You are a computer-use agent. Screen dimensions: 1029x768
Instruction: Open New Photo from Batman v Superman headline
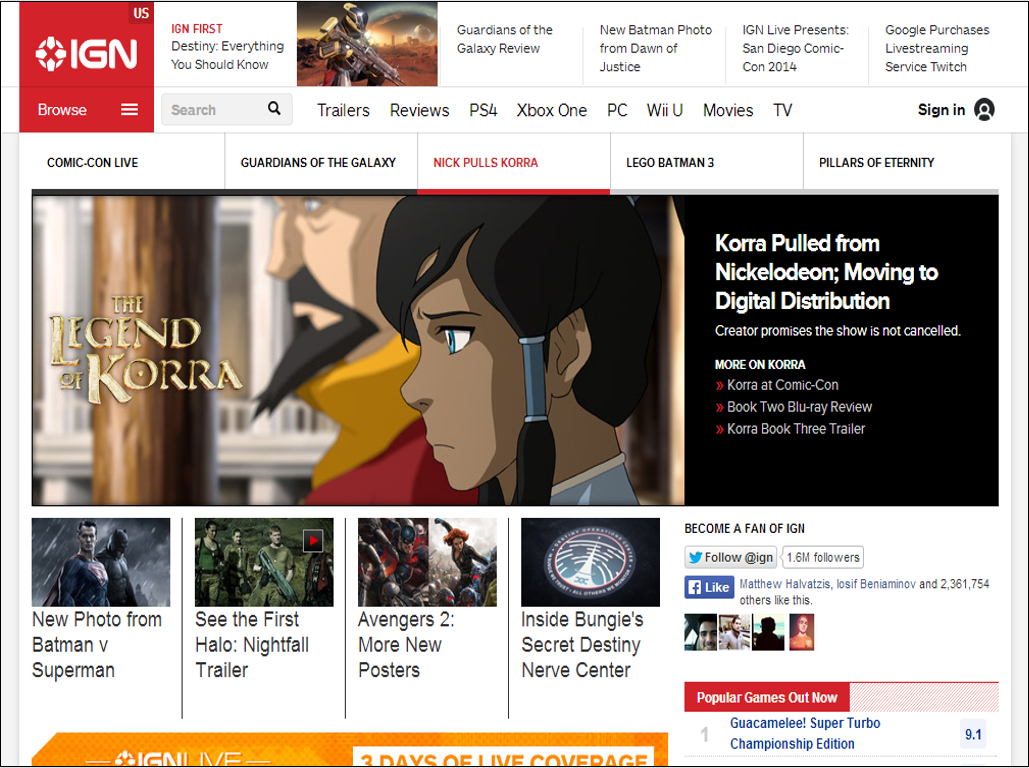coord(96,645)
